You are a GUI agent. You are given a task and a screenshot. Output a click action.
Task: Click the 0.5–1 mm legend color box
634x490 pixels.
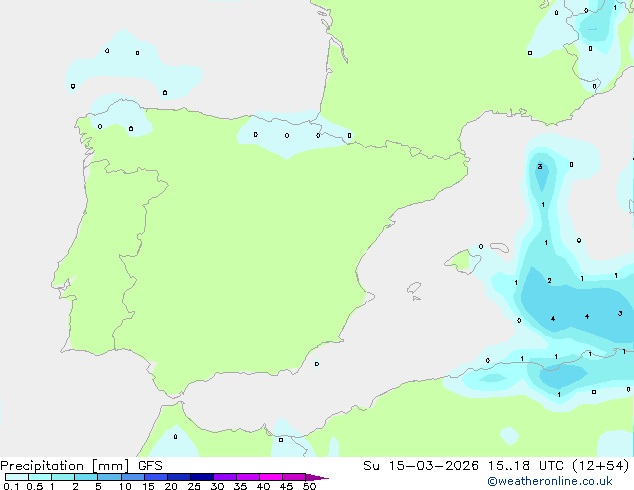(x=40, y=477)
